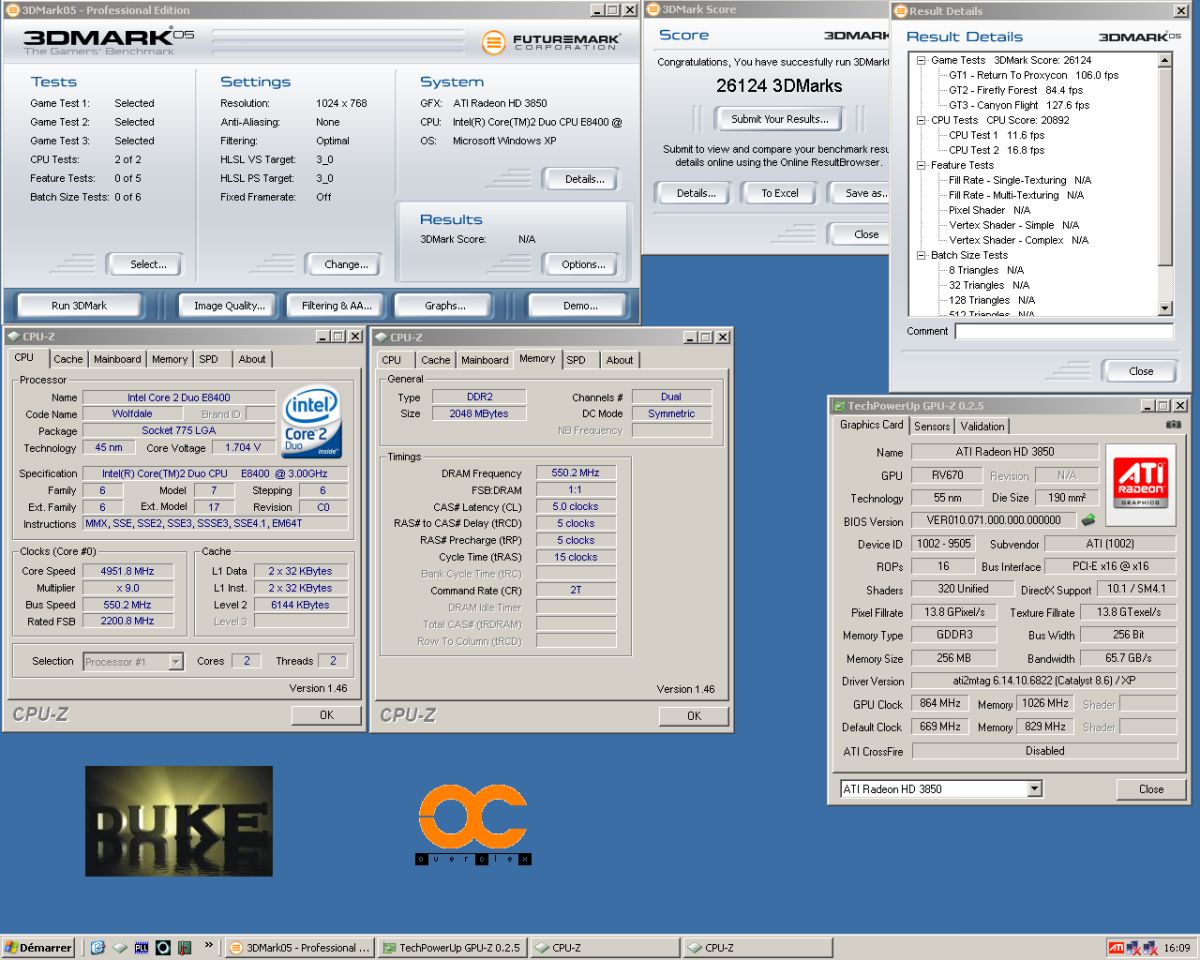1200x960 pixels.
Task: Click the PLL quick launch icon
Action: point(141,947)
